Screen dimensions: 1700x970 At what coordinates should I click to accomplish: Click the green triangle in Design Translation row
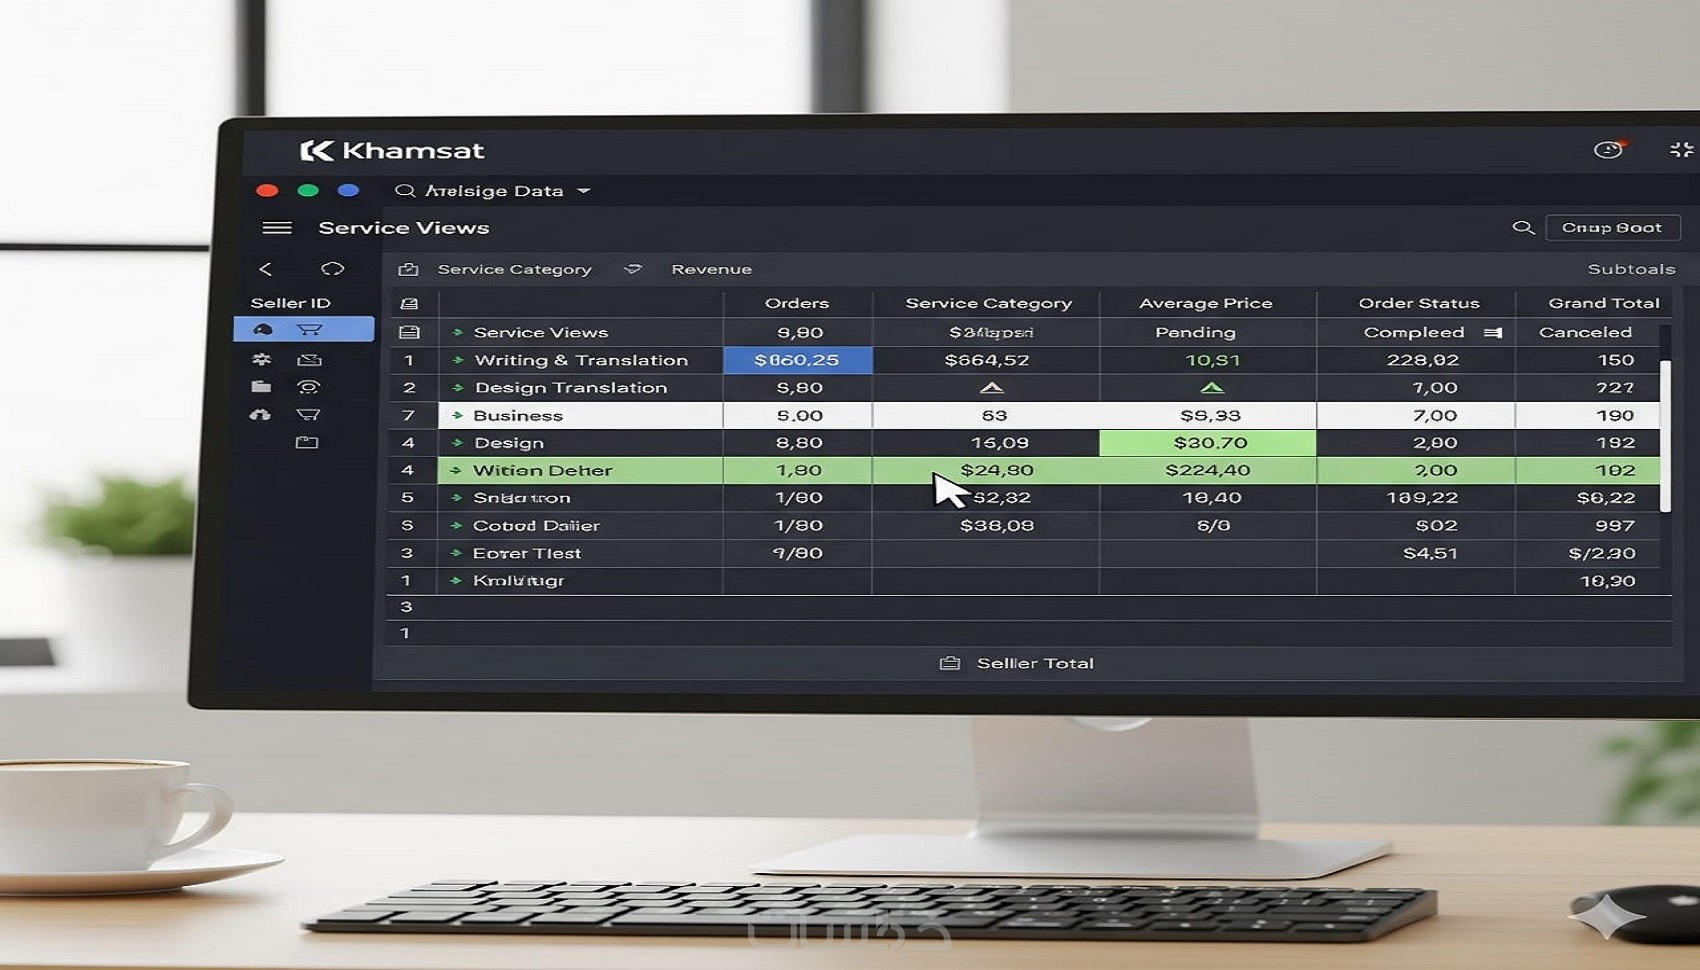(1212, 387)
